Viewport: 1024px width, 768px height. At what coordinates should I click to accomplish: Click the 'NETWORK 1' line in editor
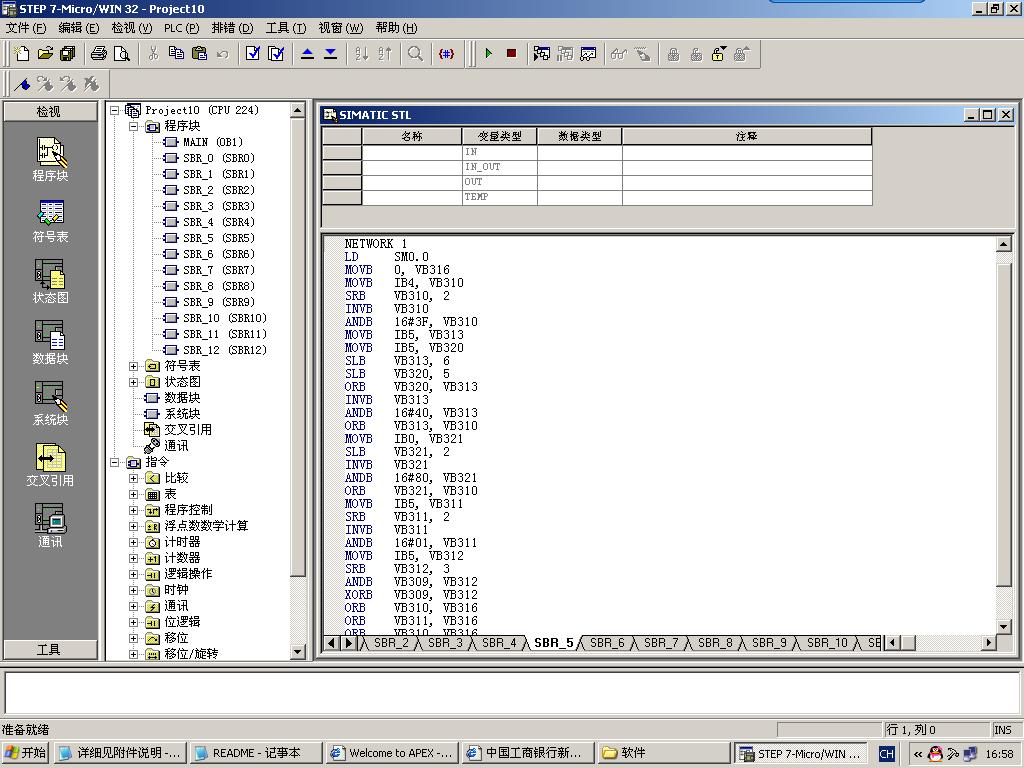pyautogui.click(x=376, y=244)
